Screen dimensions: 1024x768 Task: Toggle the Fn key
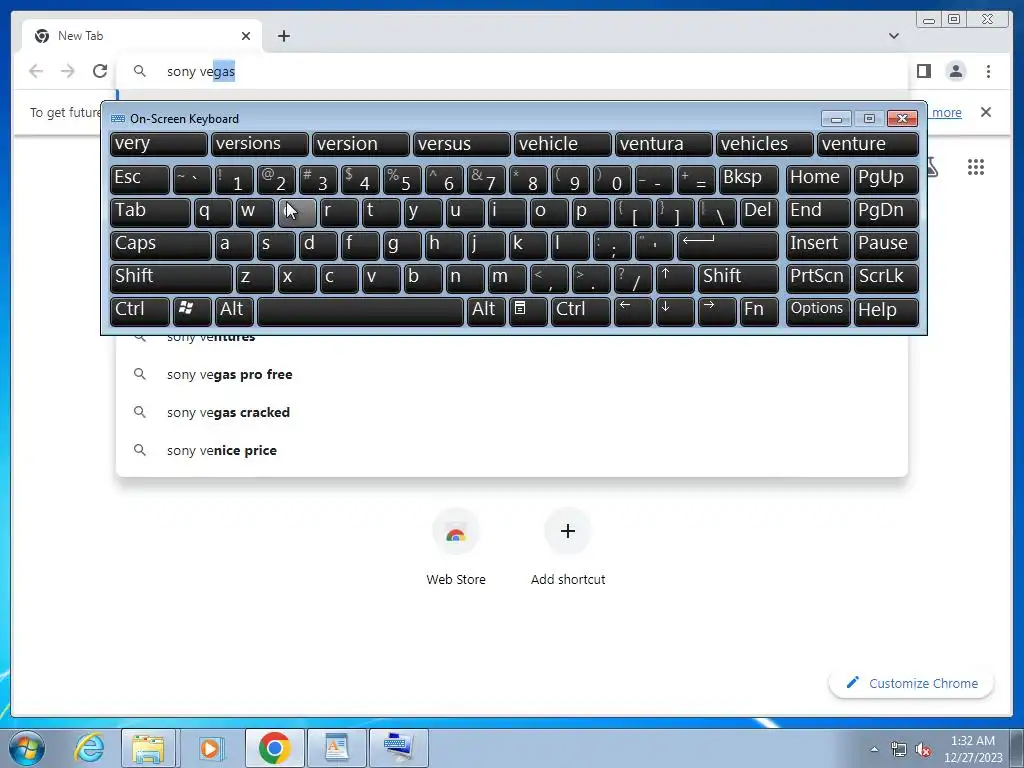point(759,312)
